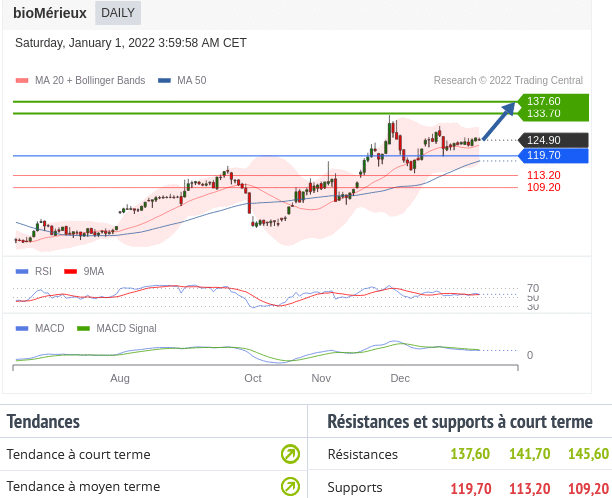Click the red 113.20 support level label
Viewport: 612px width, 498px height.
(544, 175)
